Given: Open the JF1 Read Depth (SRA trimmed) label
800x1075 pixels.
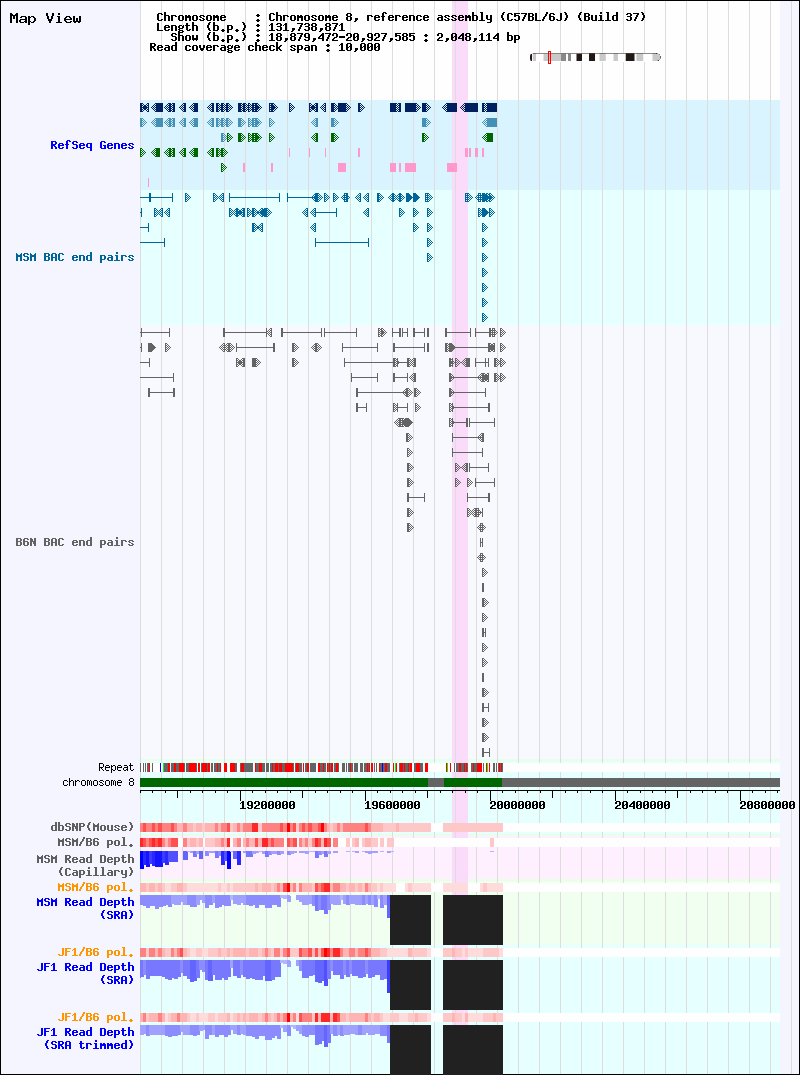Looking at the screenshot, I should pyautogui.click(x=86, y=1038).
